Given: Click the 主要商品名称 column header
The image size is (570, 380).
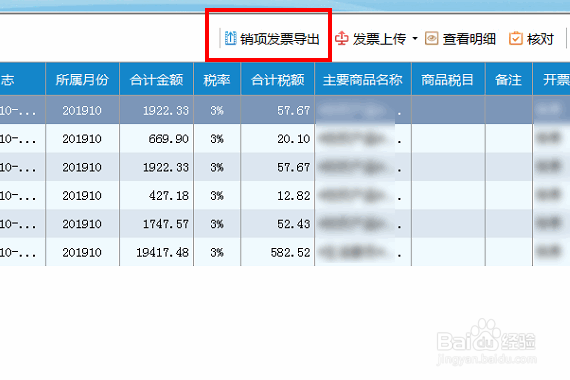Looking at the screenshot, I should (x=363, y=79).
